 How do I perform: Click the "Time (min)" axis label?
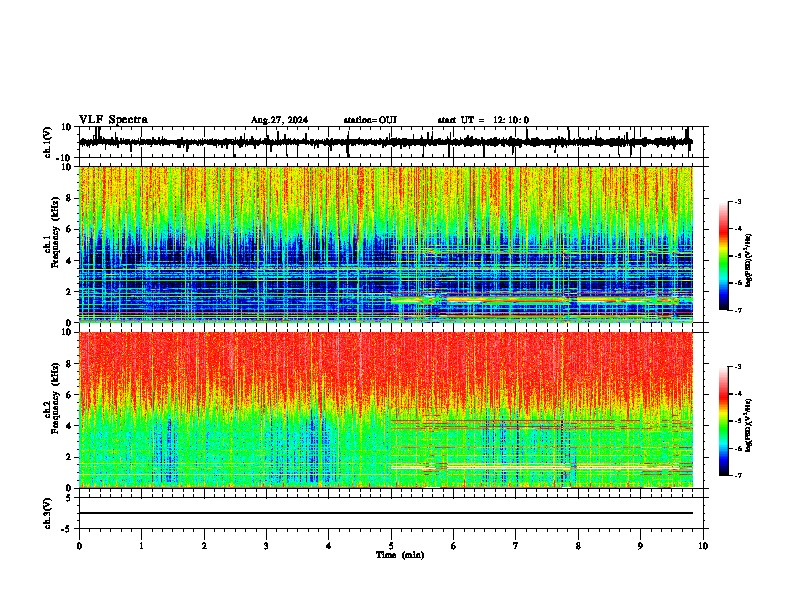(x=400, y=555)
